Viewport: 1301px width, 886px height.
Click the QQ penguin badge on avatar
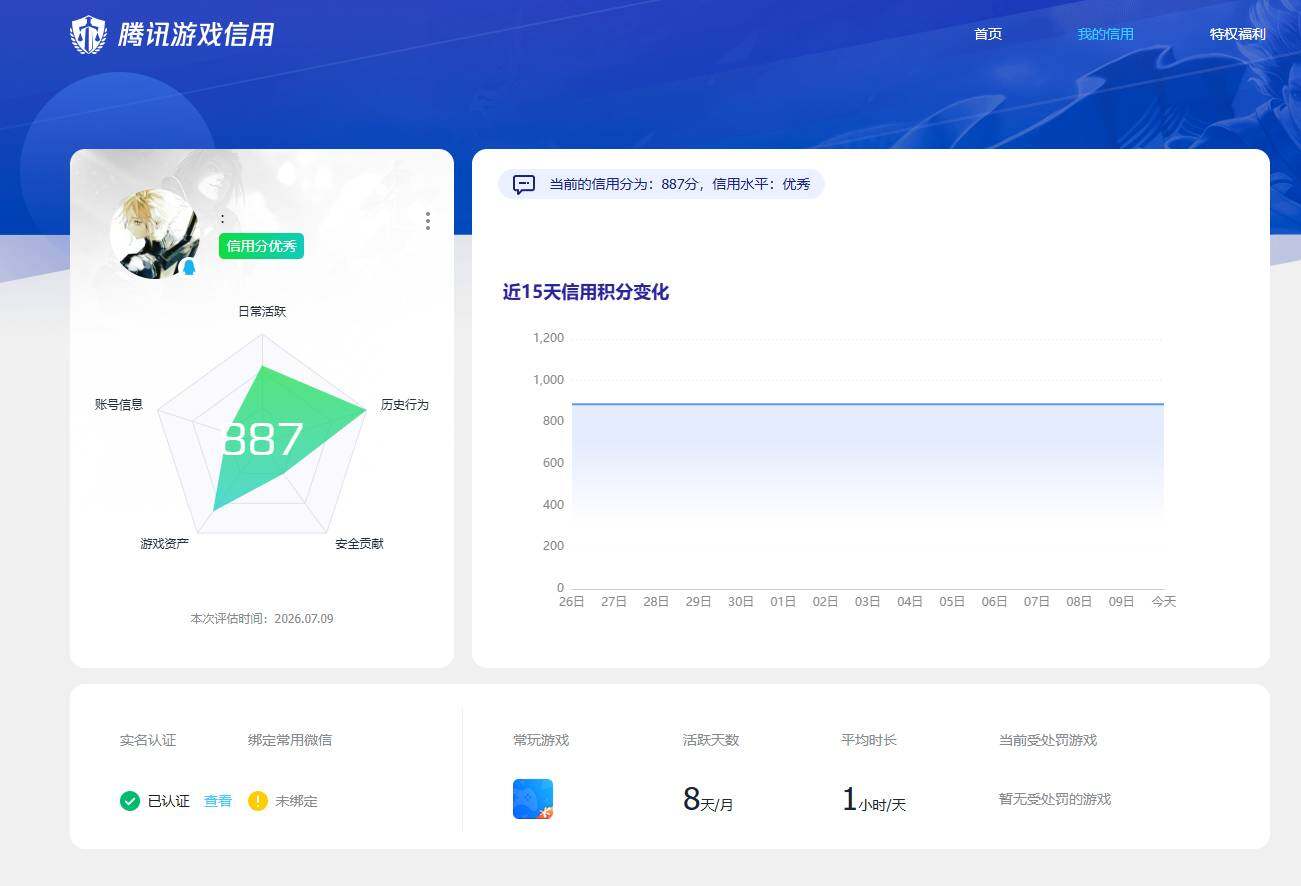point(188,266)
